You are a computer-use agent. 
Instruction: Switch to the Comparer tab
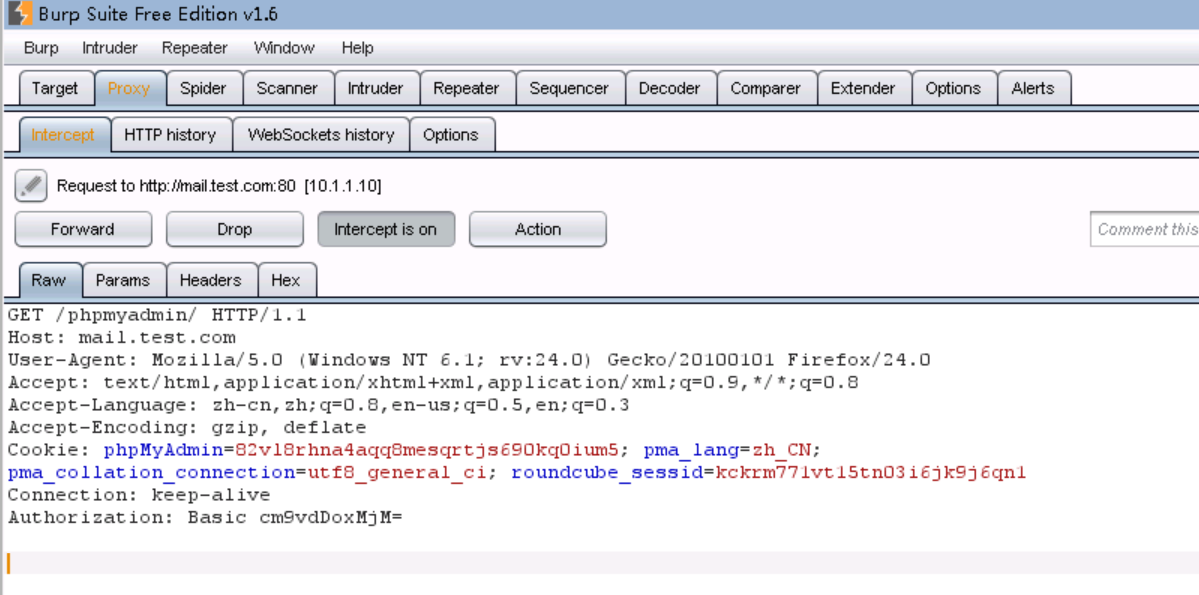tap(765, 88)
